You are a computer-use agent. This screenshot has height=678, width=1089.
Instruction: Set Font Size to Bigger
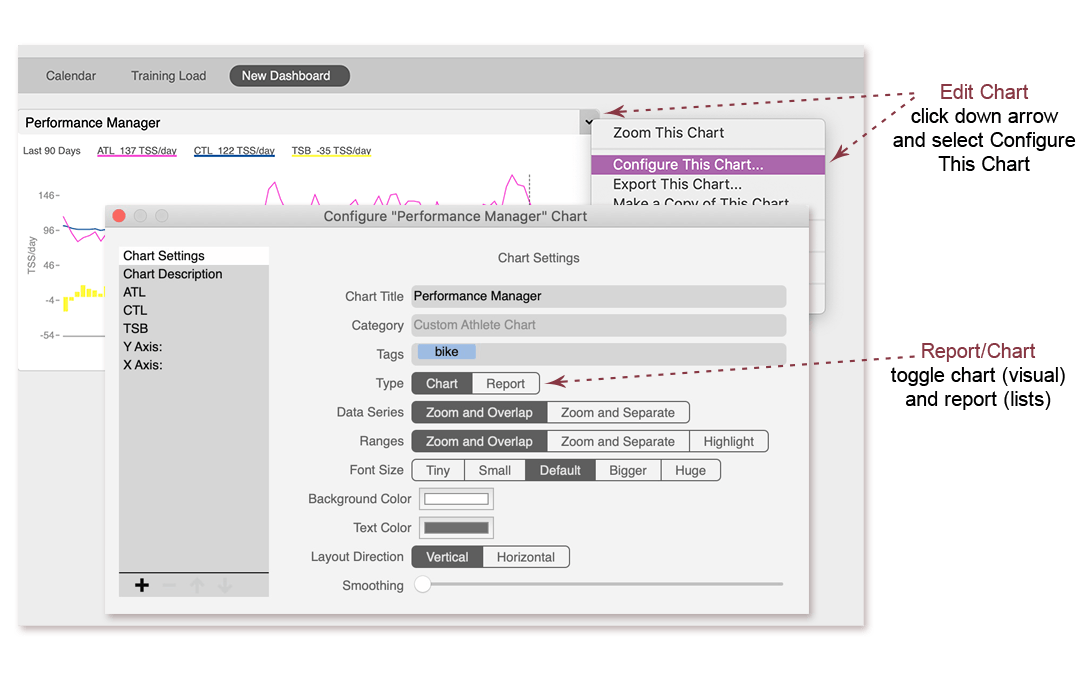pos(628,470)
